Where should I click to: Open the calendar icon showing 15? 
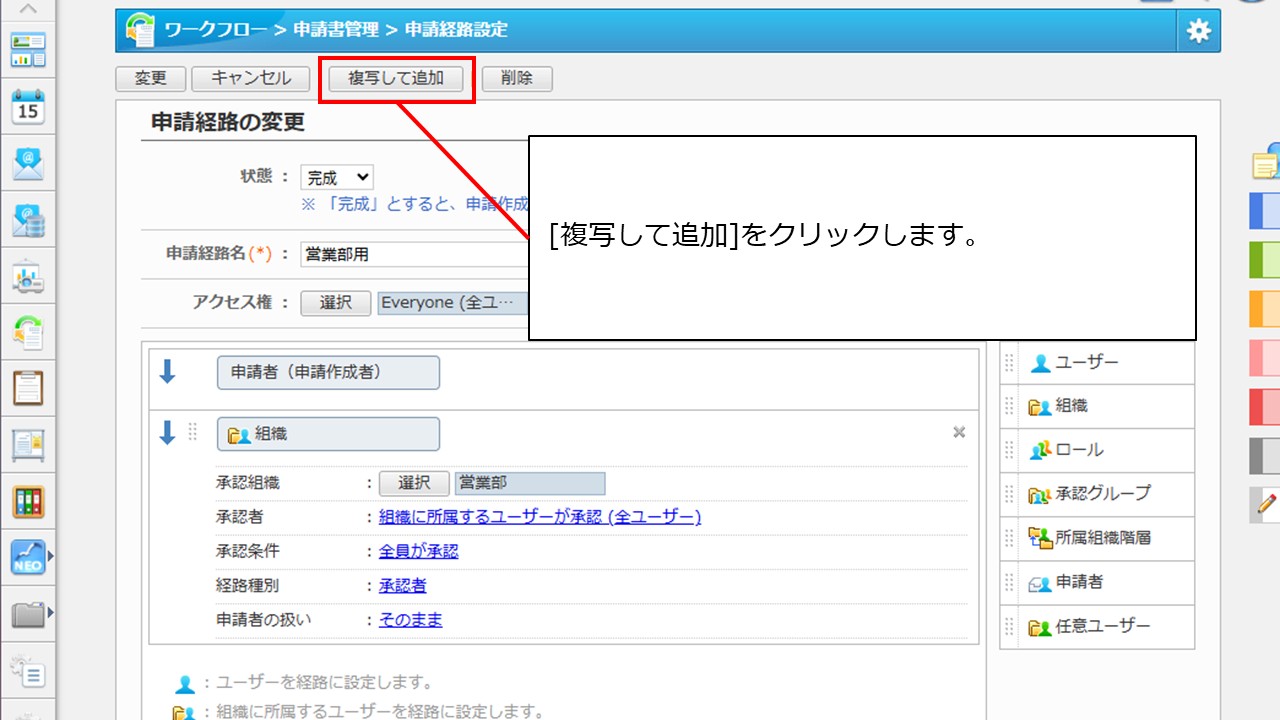28,106
